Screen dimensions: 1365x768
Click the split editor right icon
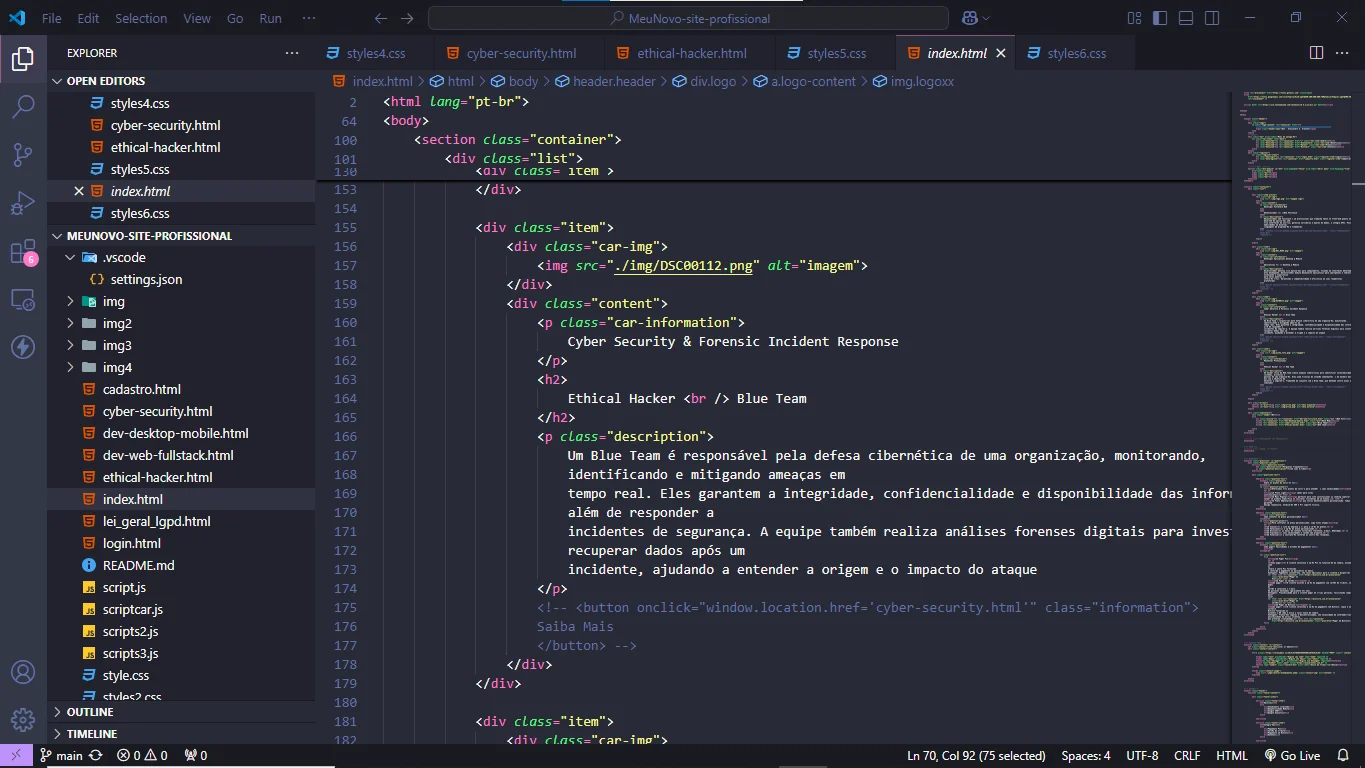pyautogui.click(x=1316, y=53)
